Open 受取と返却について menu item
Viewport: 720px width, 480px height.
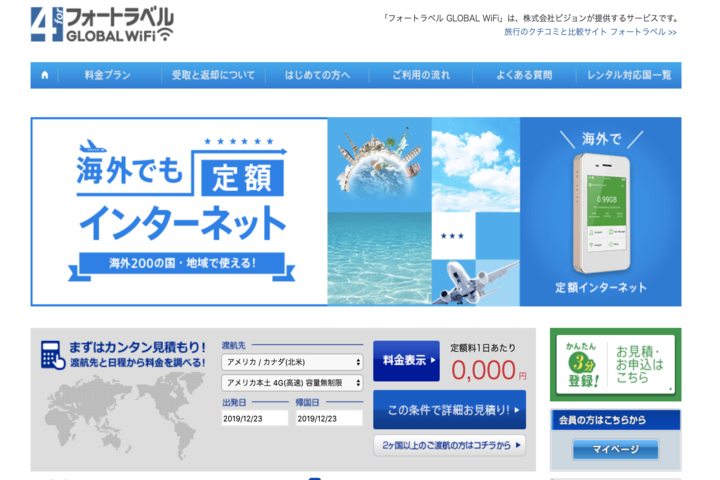point(212,75)
